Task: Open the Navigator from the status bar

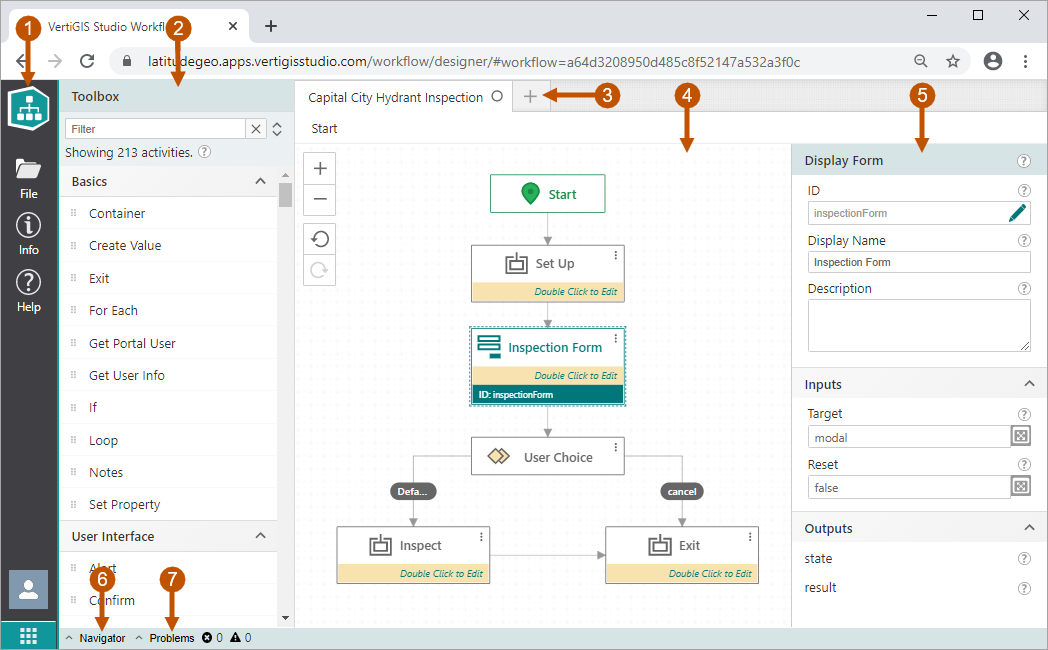Action: click(103, 637)
